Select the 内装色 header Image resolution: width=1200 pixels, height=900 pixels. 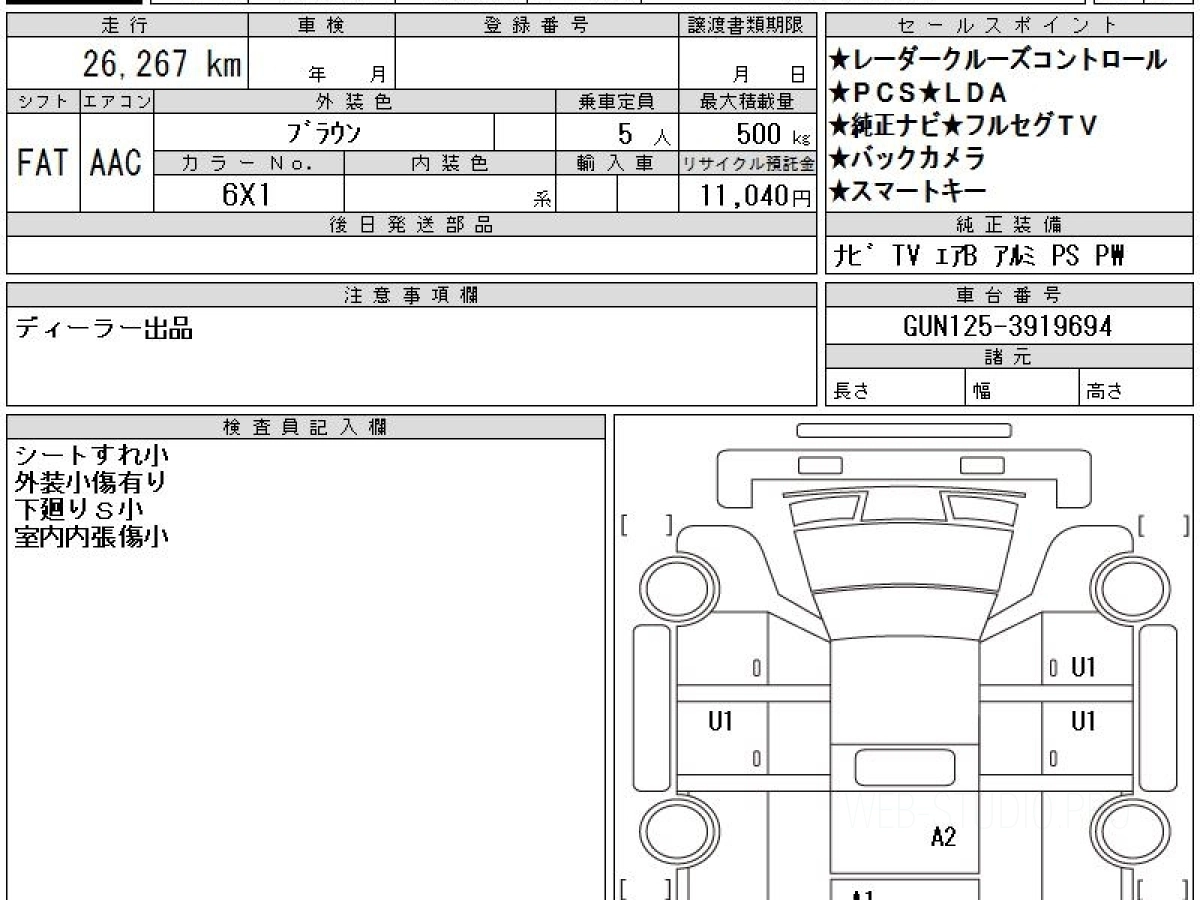[x=450, y=163]
